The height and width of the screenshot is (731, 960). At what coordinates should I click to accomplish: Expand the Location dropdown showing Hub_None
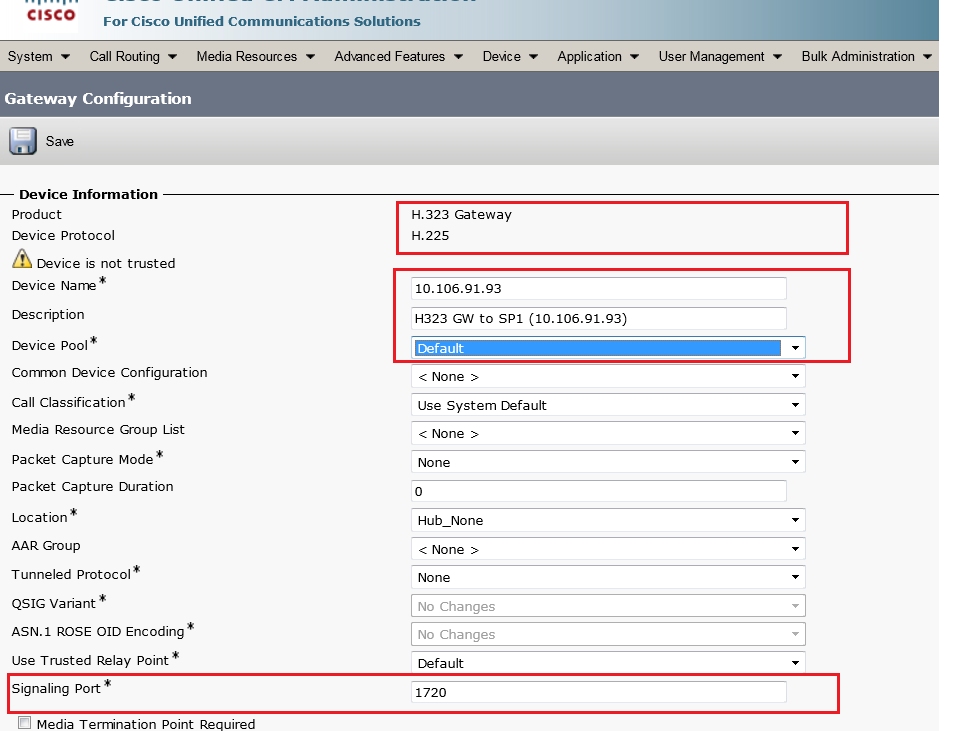point(608,520)
